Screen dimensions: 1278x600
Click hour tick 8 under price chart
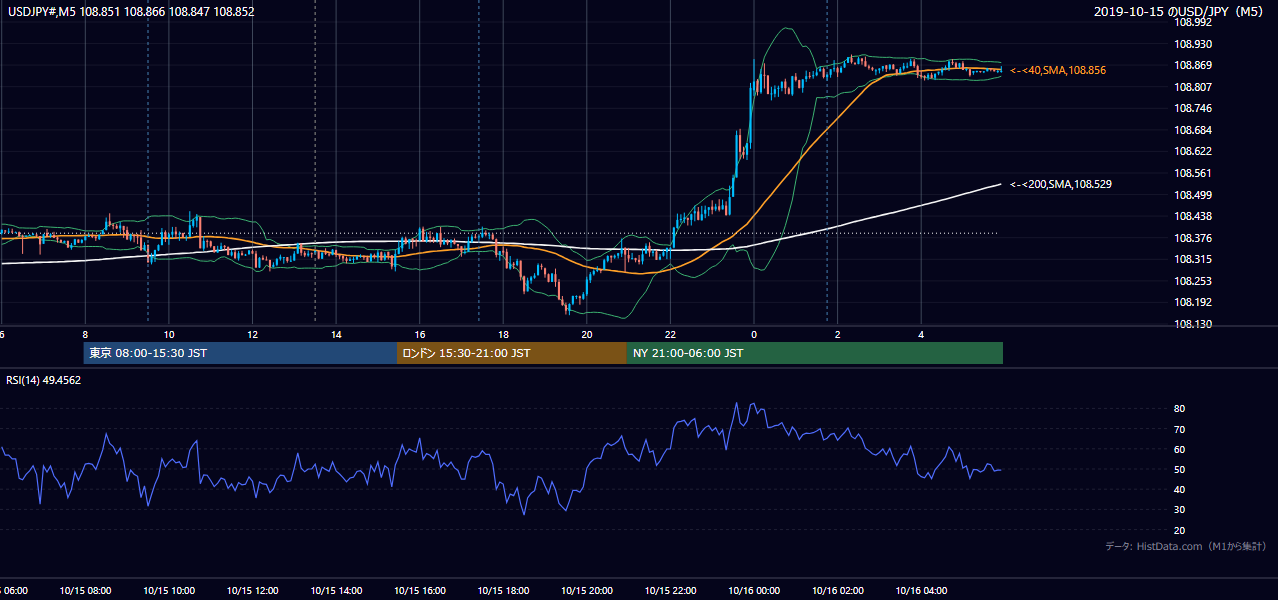coord(85,335)
